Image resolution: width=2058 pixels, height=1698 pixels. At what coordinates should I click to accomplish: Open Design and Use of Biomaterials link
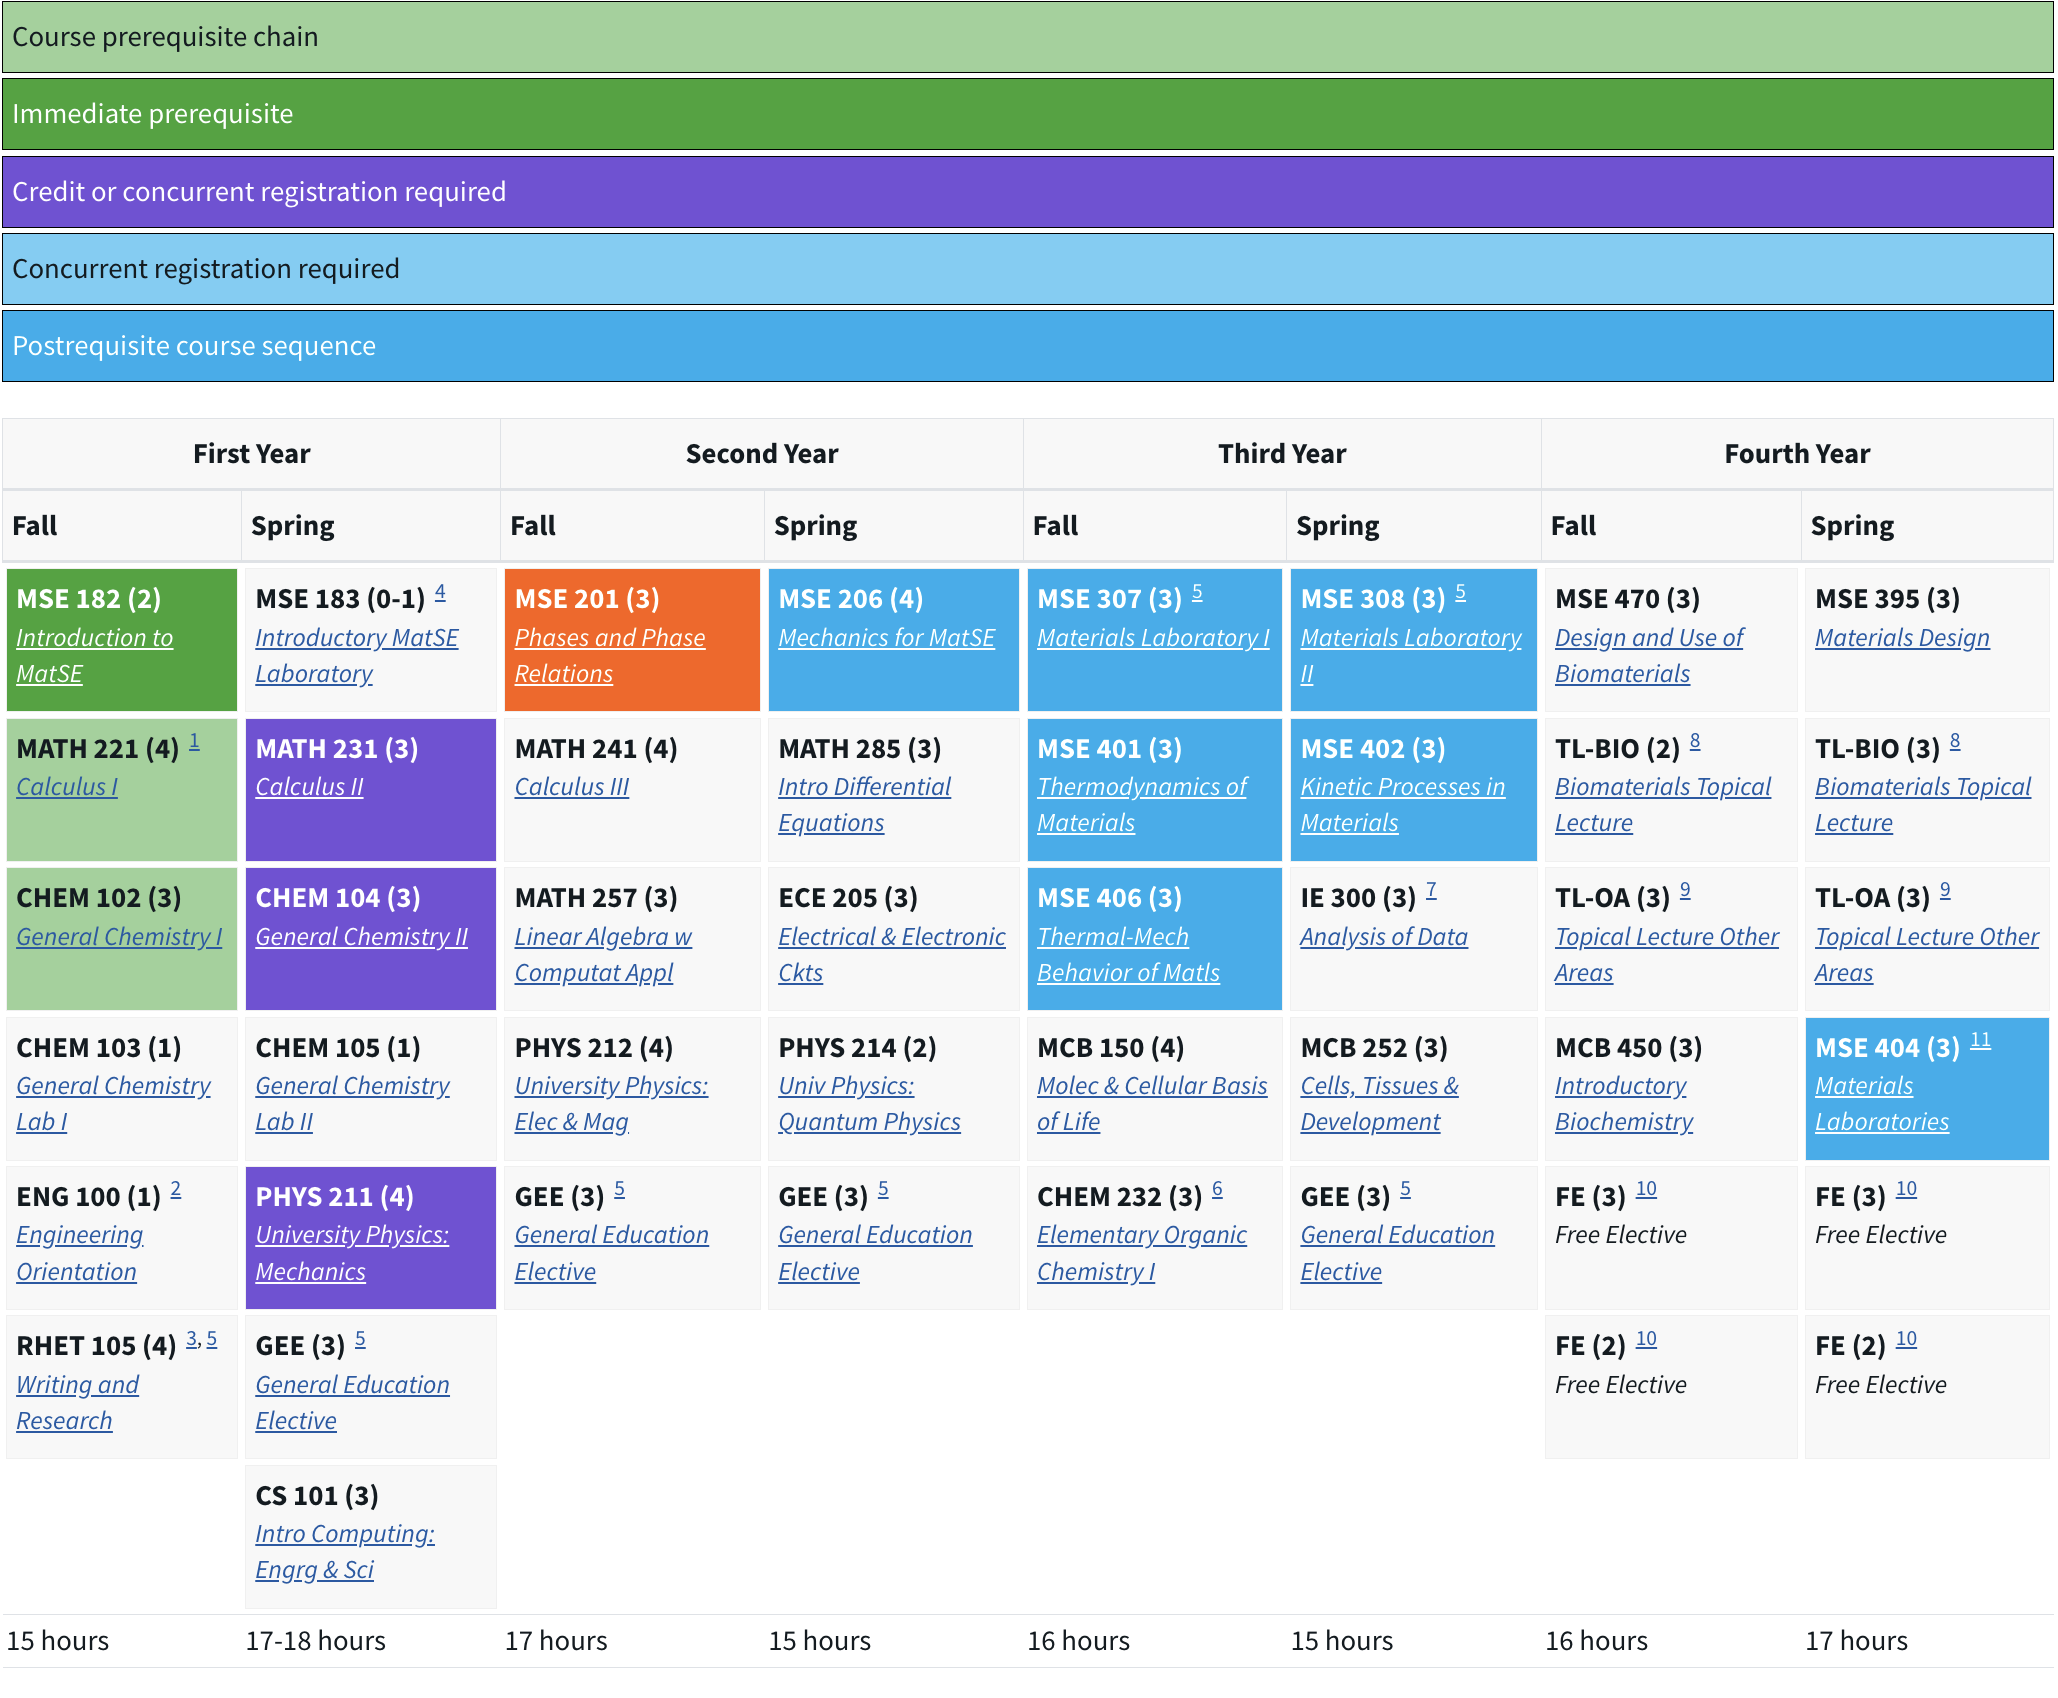(1648, 638)
